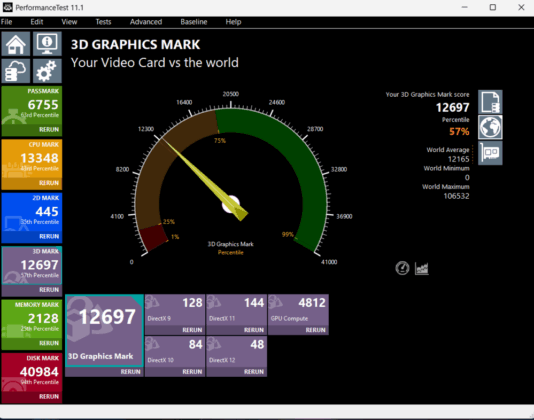Select the DirectX 11 result tile
The width and height of the screenshot is (534, 420).
pyautogui.click(x=237, y=310)
